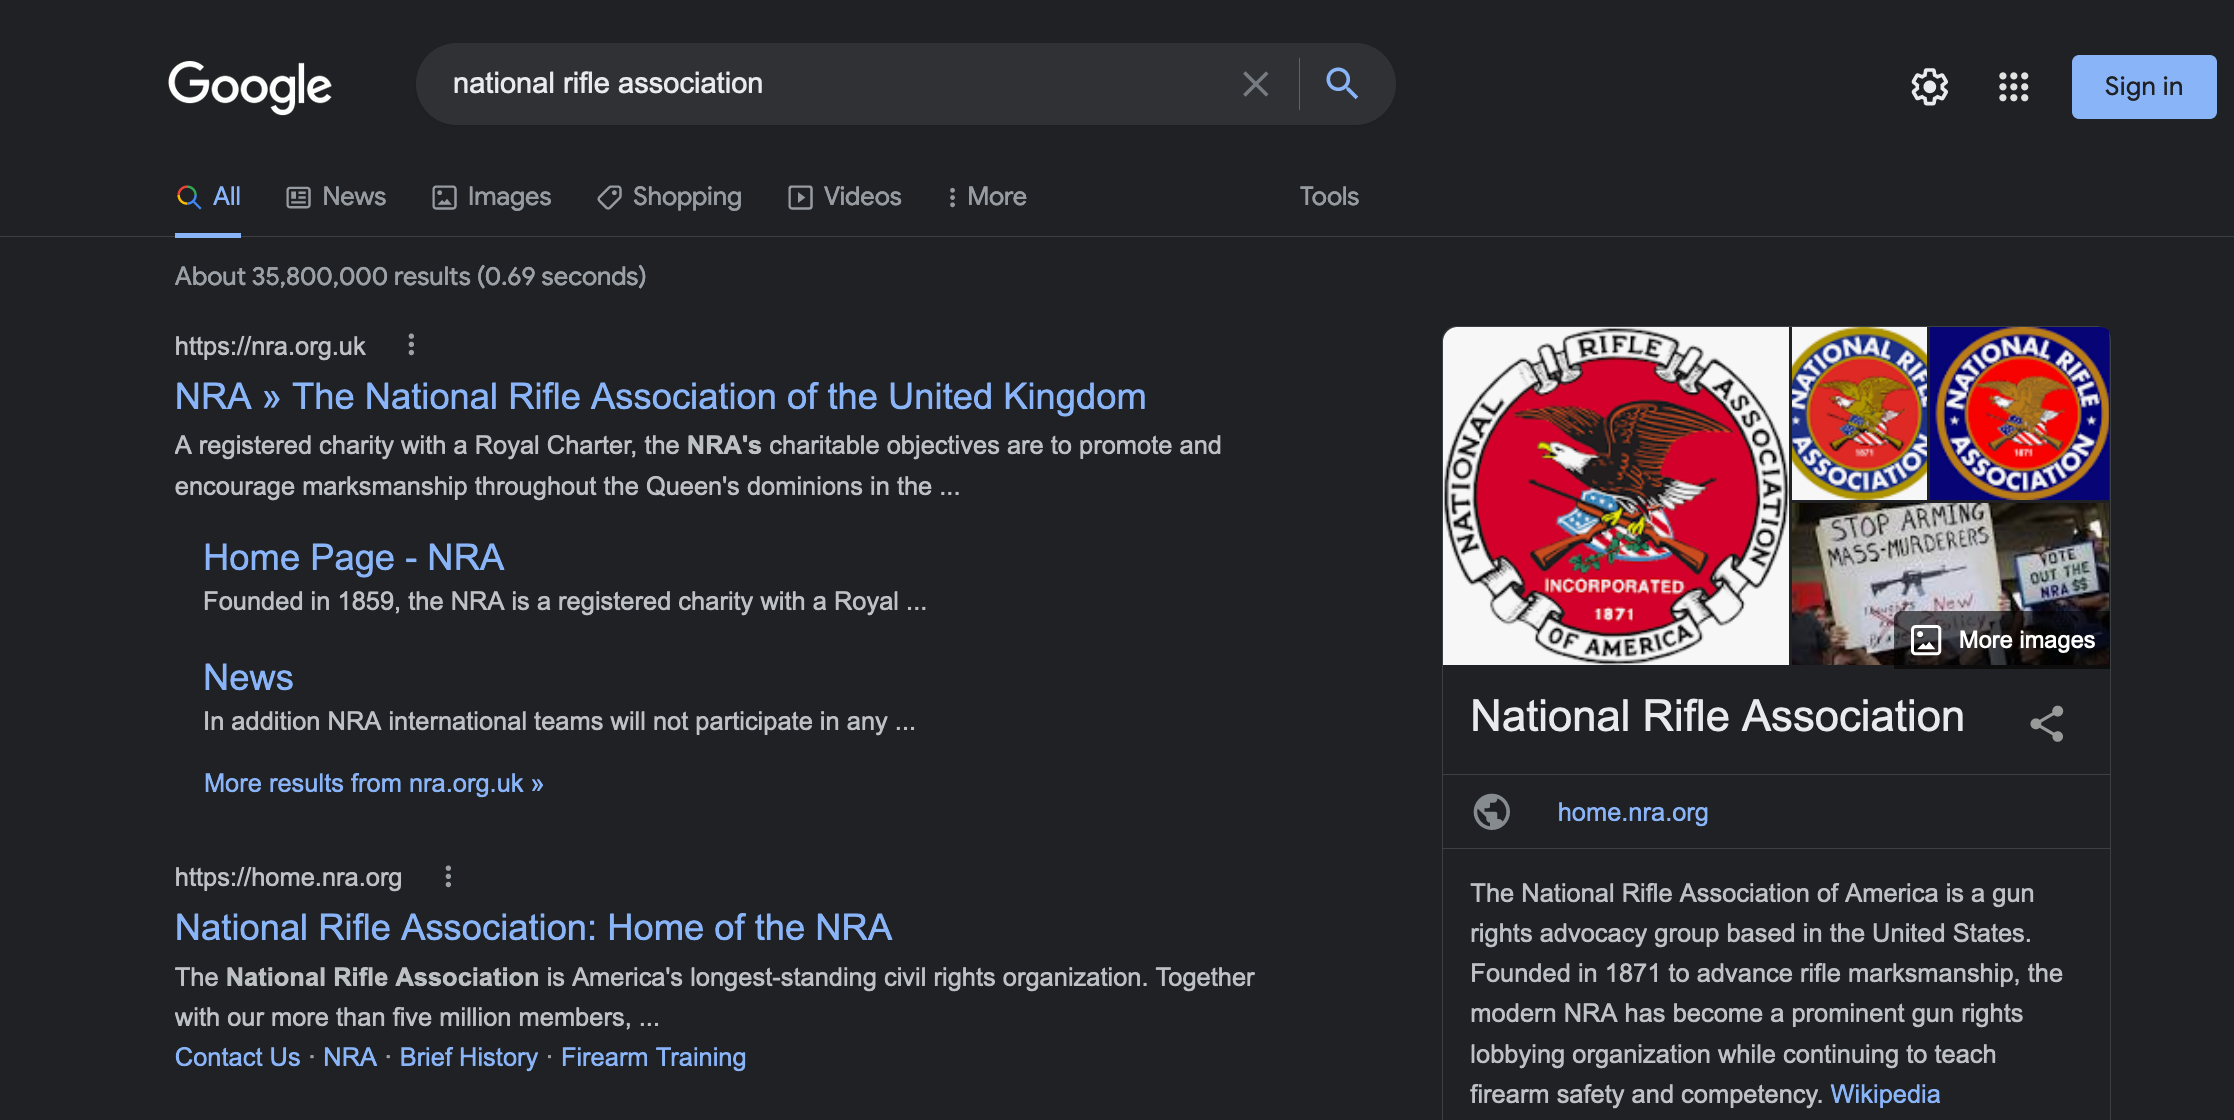Viewport: 2234px width, 1120px height.
Task: Open the Home Page - NRA sitelink
Action: [x=353, y=557]
